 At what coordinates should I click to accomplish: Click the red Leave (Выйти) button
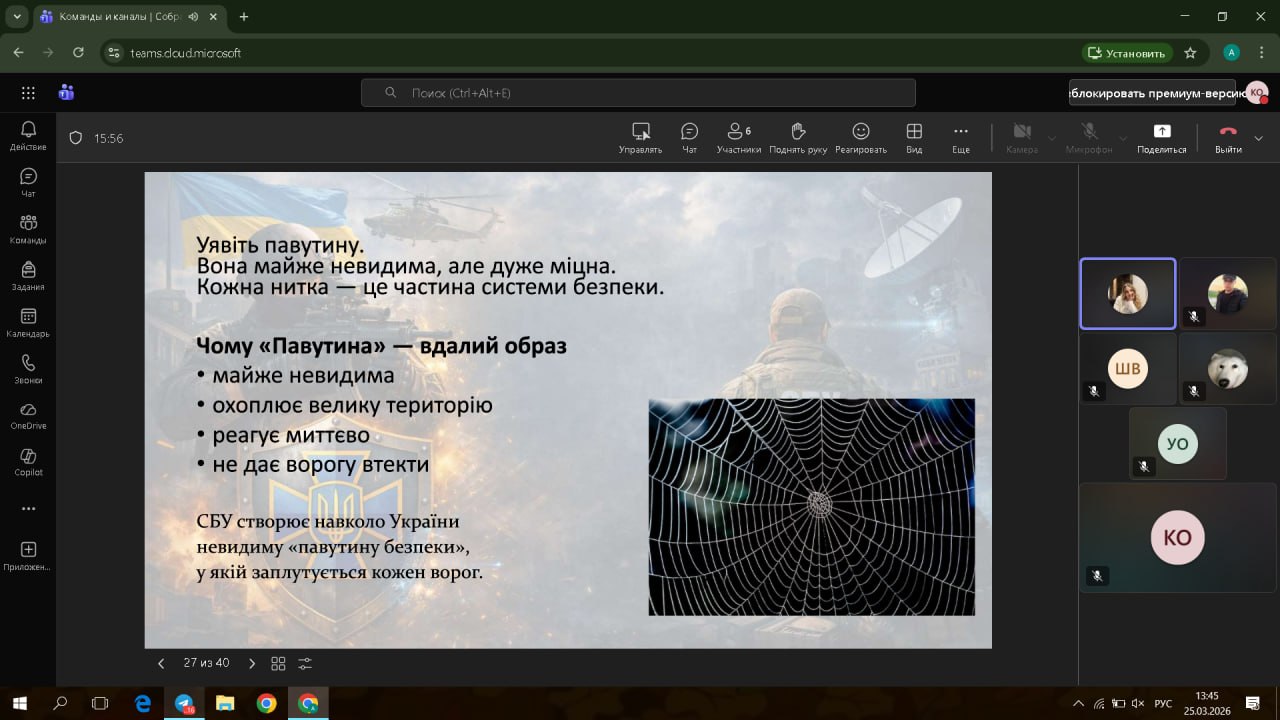1228,137
